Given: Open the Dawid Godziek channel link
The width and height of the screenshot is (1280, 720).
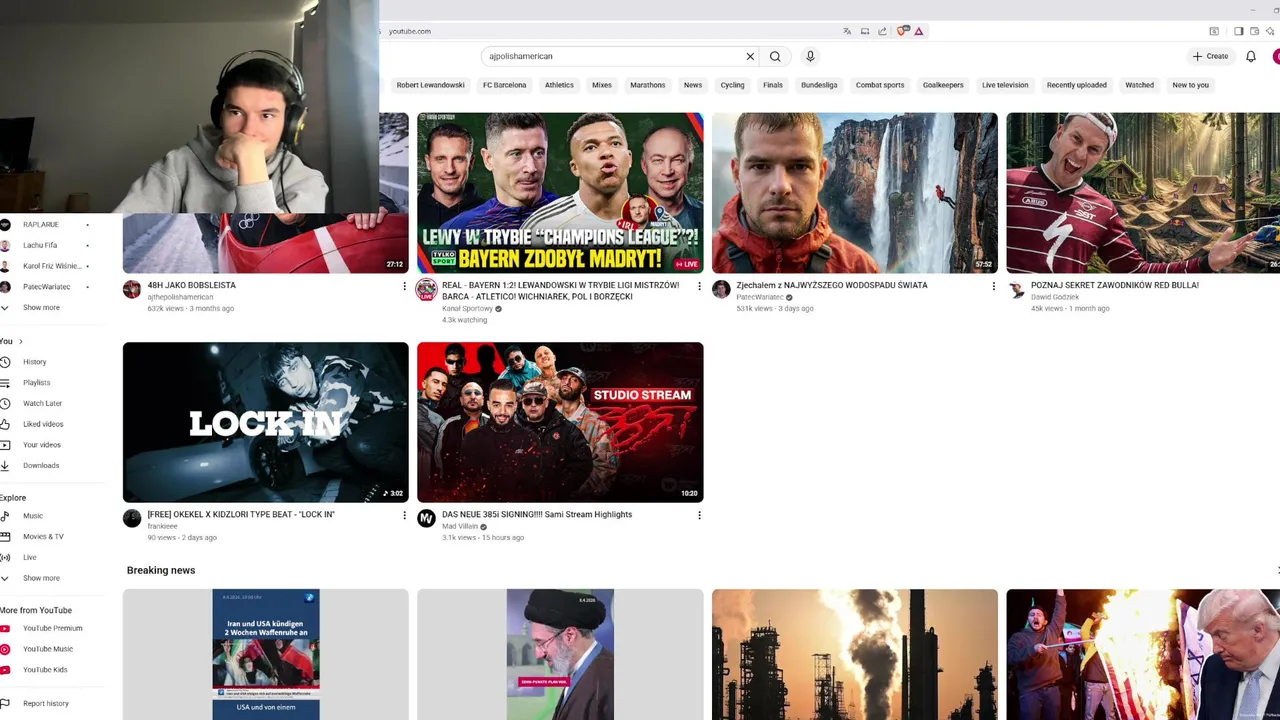Looking at the screenshot, I should pos(1055,297).
